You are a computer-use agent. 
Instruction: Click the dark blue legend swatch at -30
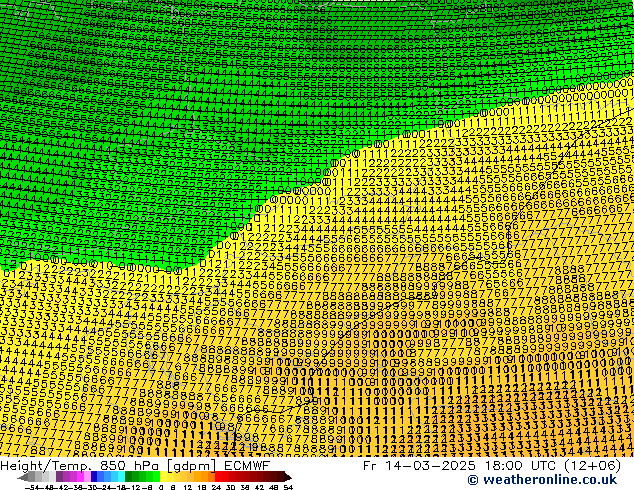[94, 477]
